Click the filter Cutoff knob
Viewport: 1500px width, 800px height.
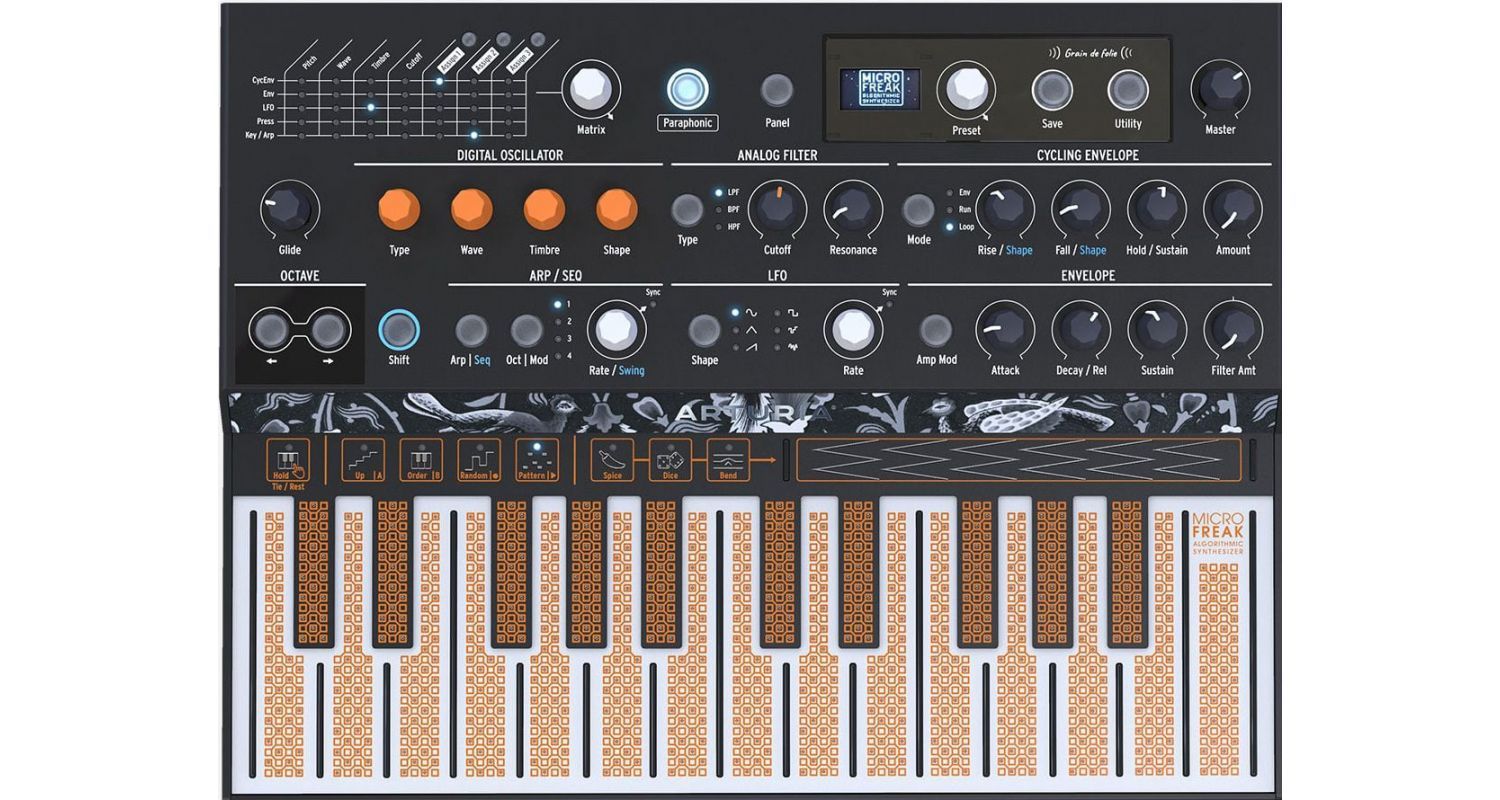777,209
